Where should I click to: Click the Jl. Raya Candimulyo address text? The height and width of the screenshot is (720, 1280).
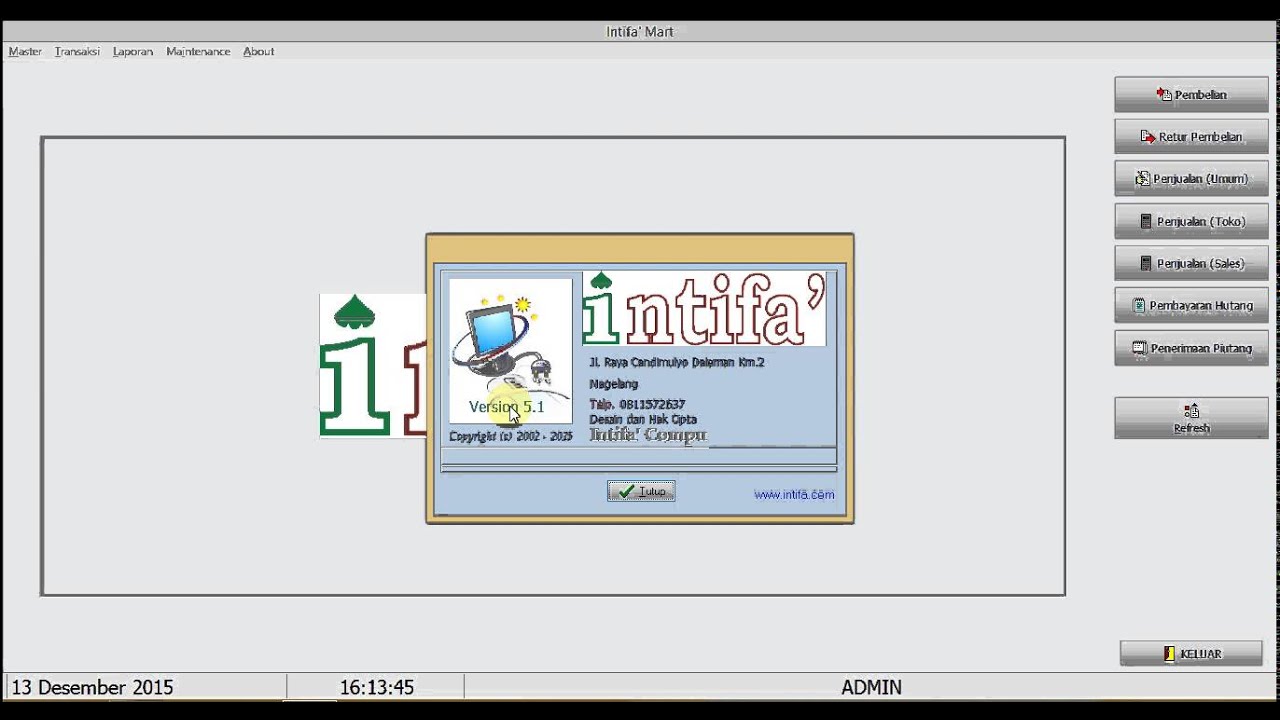point(677,362)
